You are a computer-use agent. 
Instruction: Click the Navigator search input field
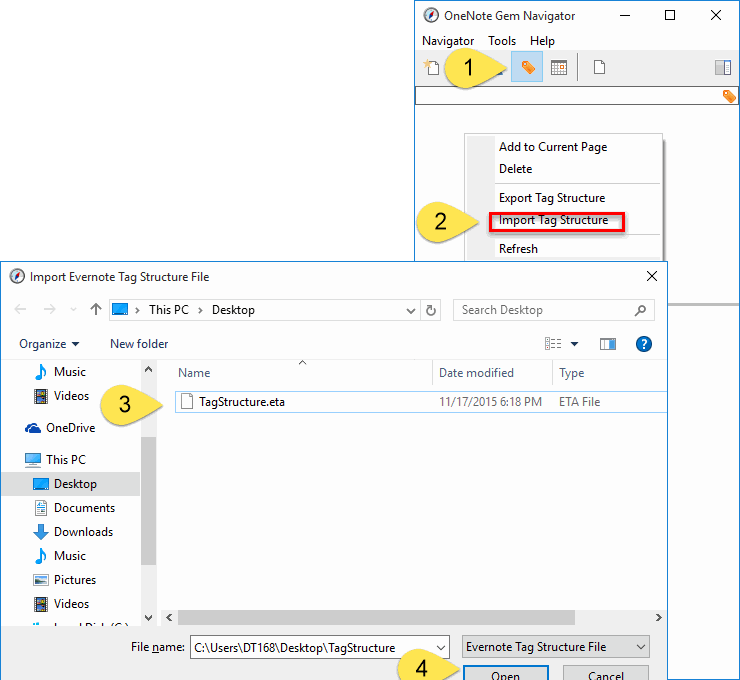tap(568, 96)
